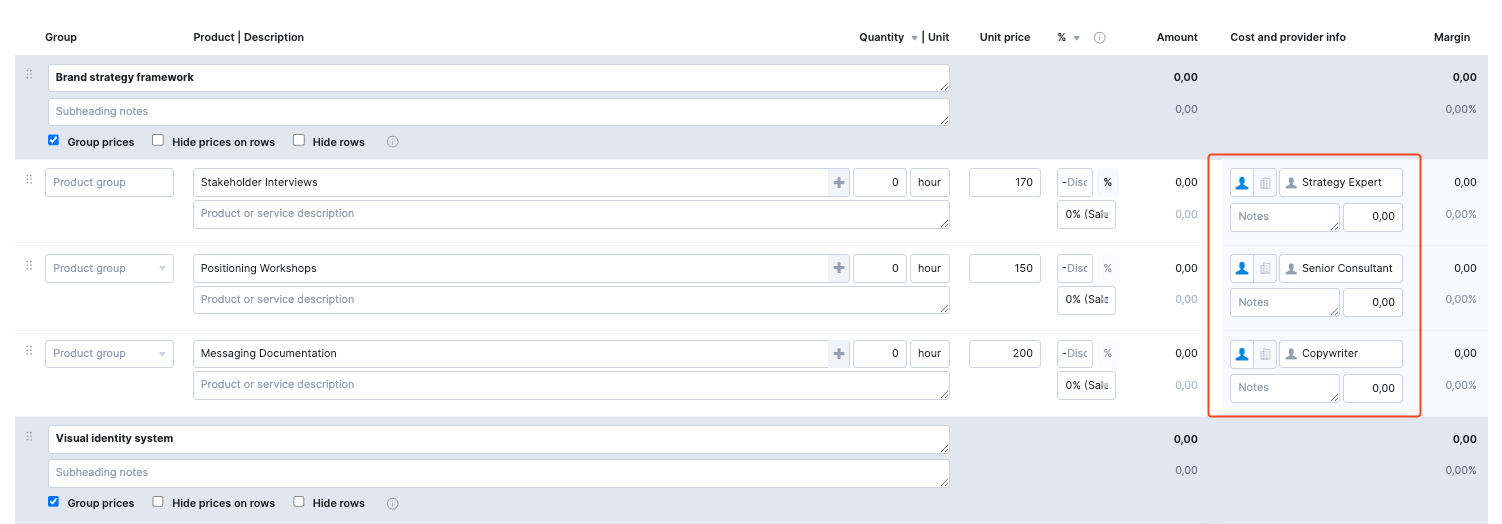
Task: Open percent column header dropdown arrow
Action: click(1077, 38)
